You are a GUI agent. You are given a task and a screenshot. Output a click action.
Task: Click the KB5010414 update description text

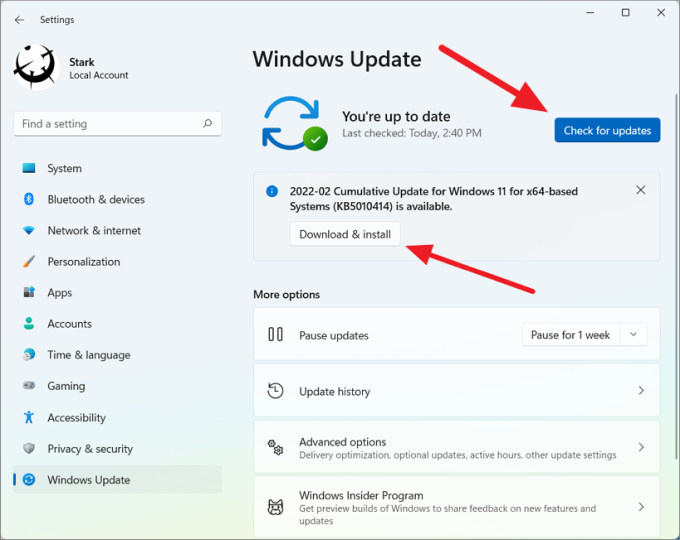click(434, 199)
